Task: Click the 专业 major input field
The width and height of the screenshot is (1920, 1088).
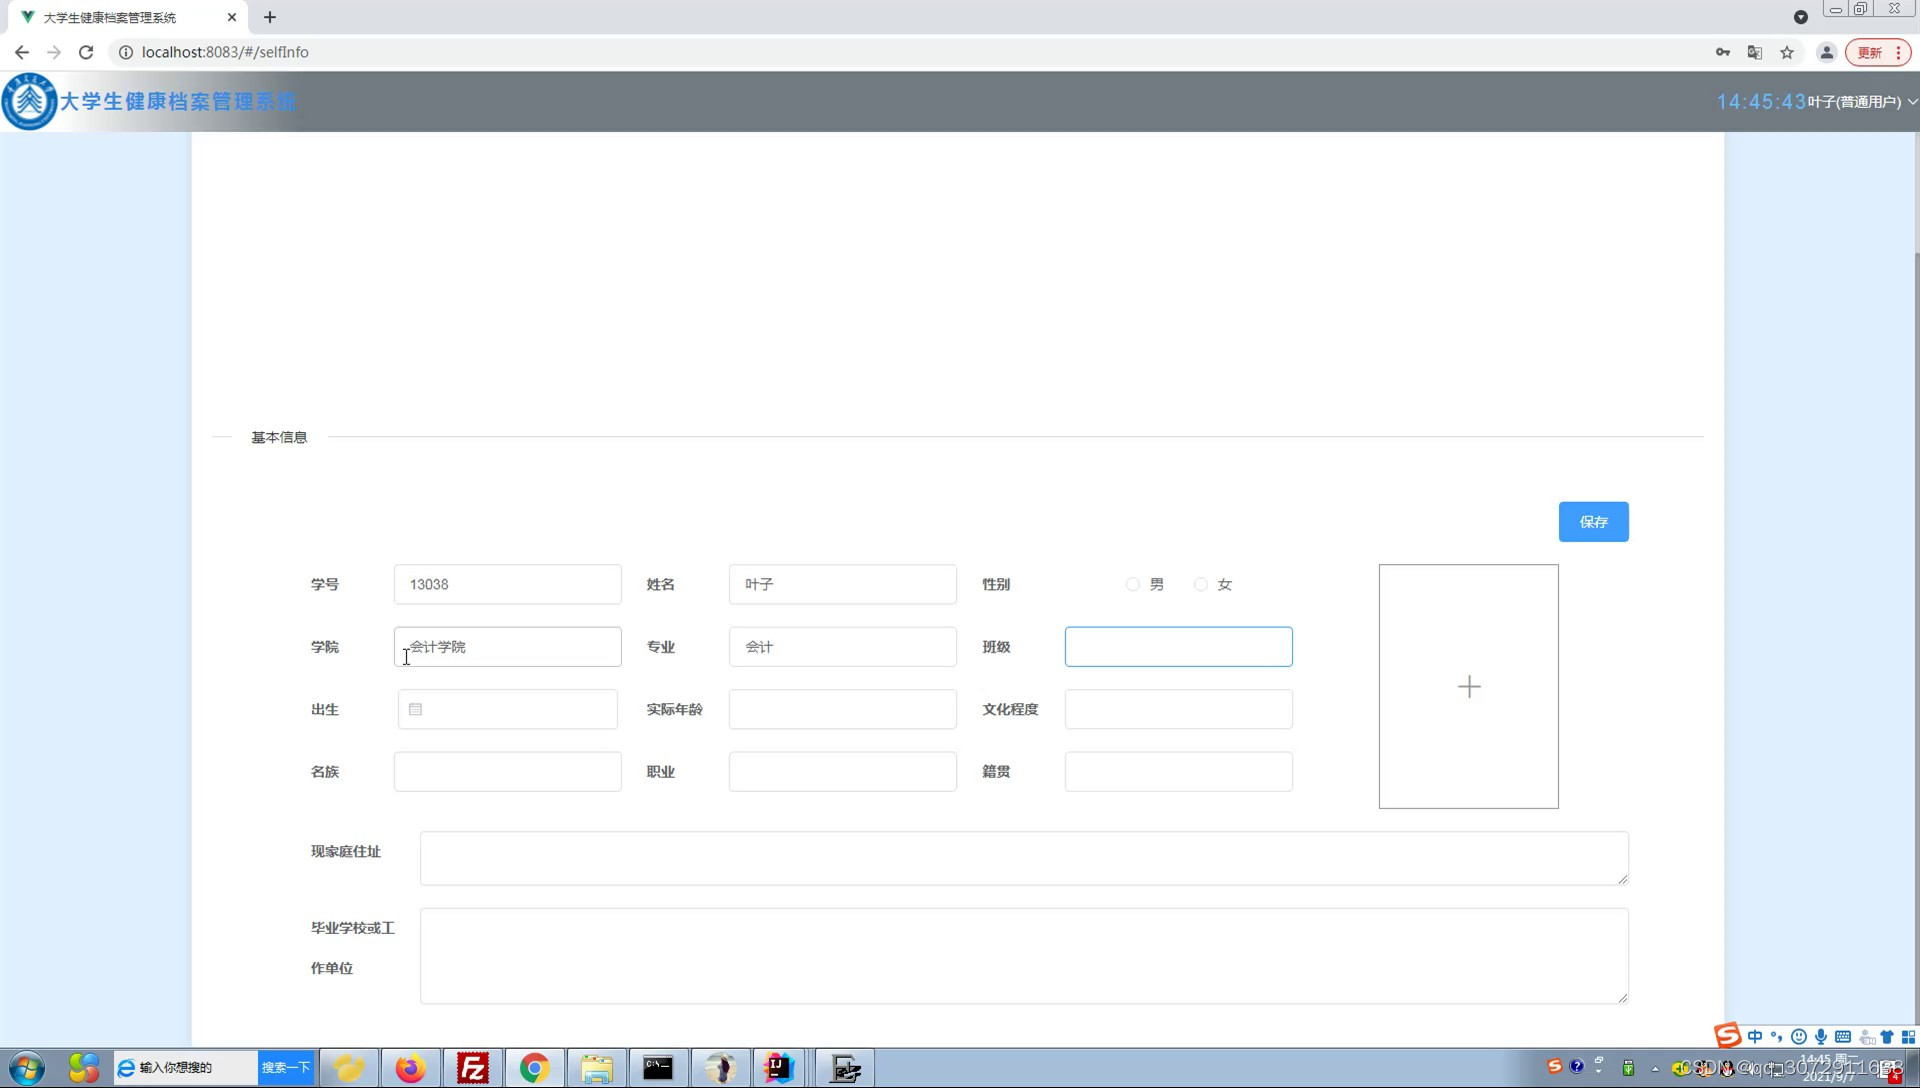Action: click(842, 647)
